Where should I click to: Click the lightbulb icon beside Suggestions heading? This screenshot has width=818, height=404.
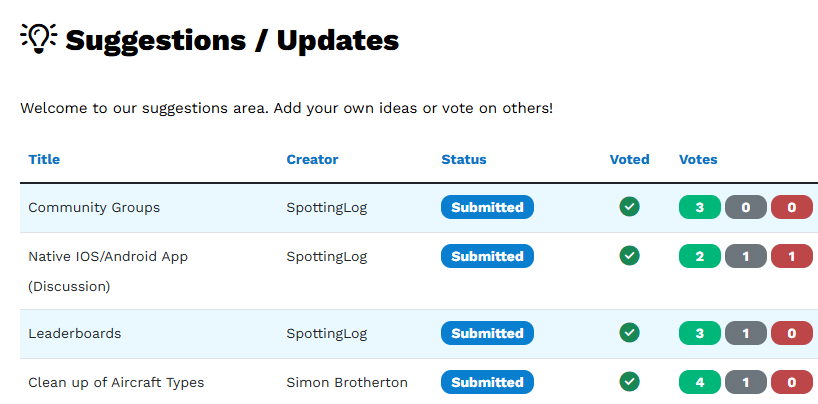click(39, 38)
